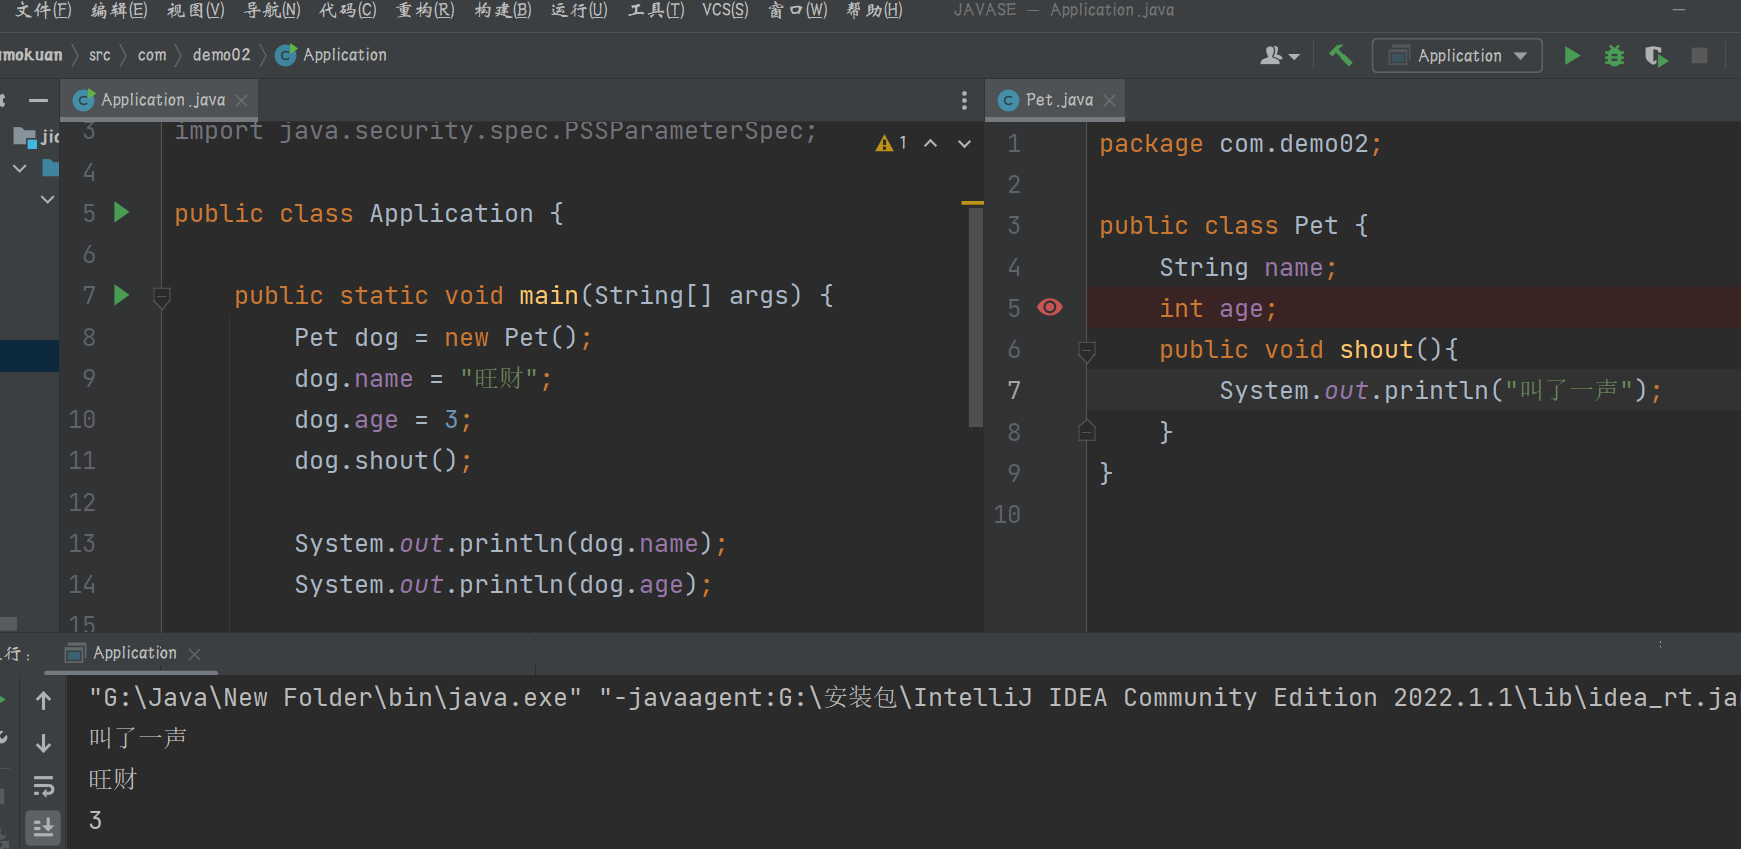Click the green hammer Build Project icon

[1340, 55]
